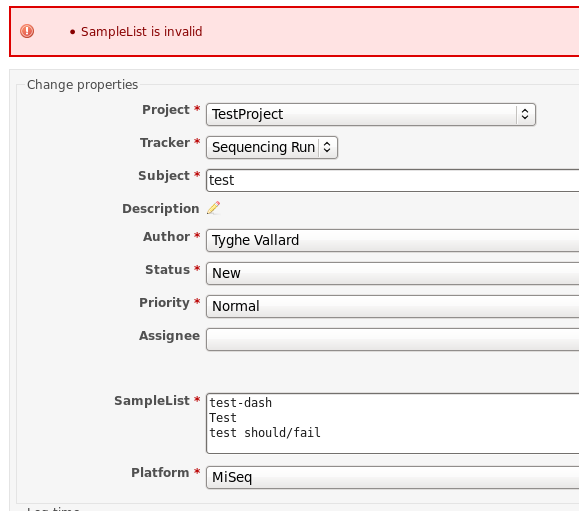Click the Description pencil edit icon
Screen dimensions: 579x511
[213, 208]
